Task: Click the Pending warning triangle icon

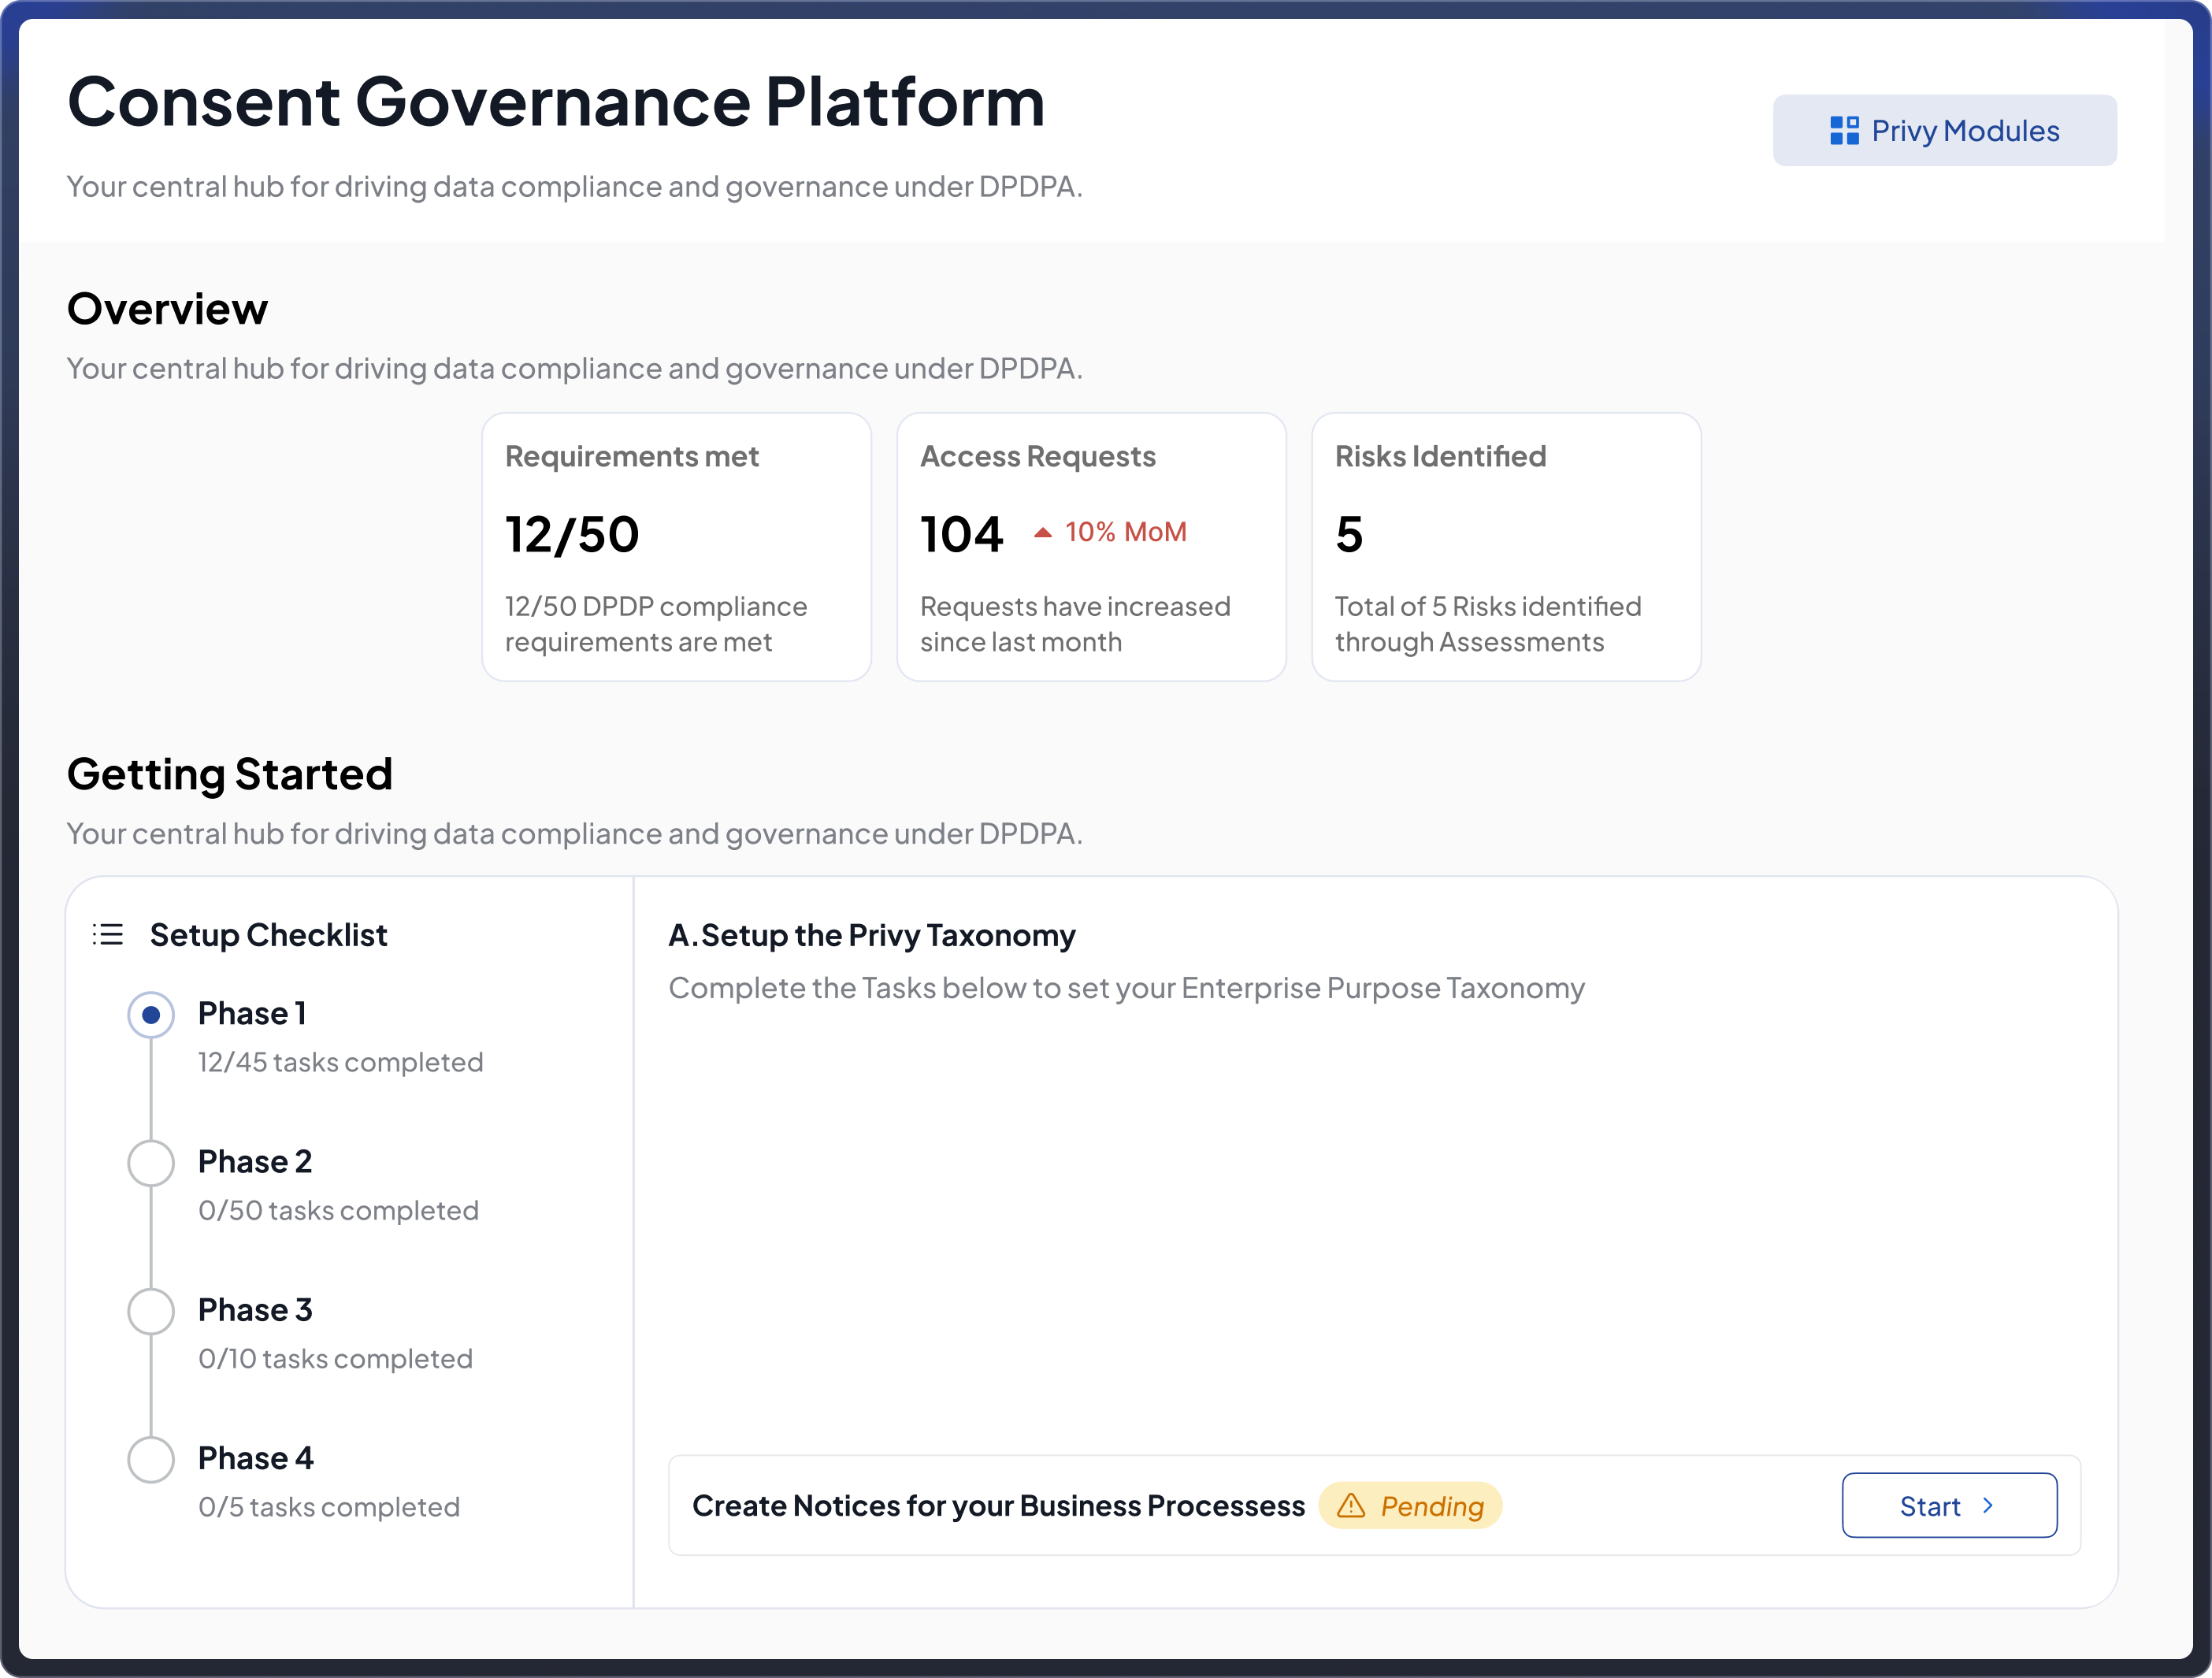Action: click(x=1351, y=1505)
